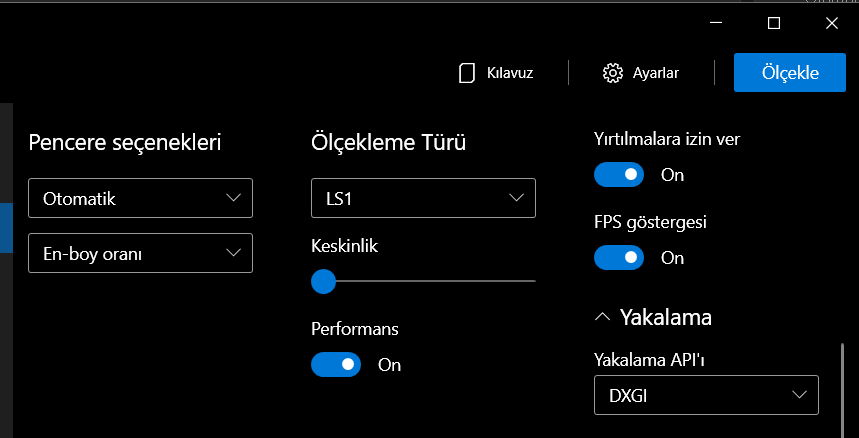Image resolution: width=859 pixels, height=438 pixels.
Task: Collapse the Yakalama section
Action: point(602,317)
